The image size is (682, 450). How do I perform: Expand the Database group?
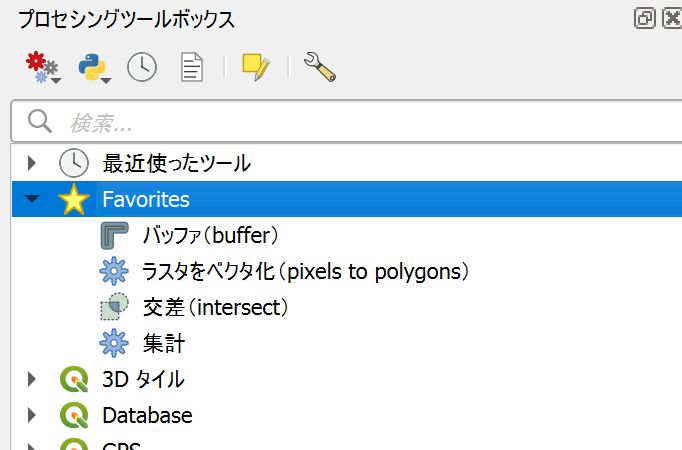[31, 415]
